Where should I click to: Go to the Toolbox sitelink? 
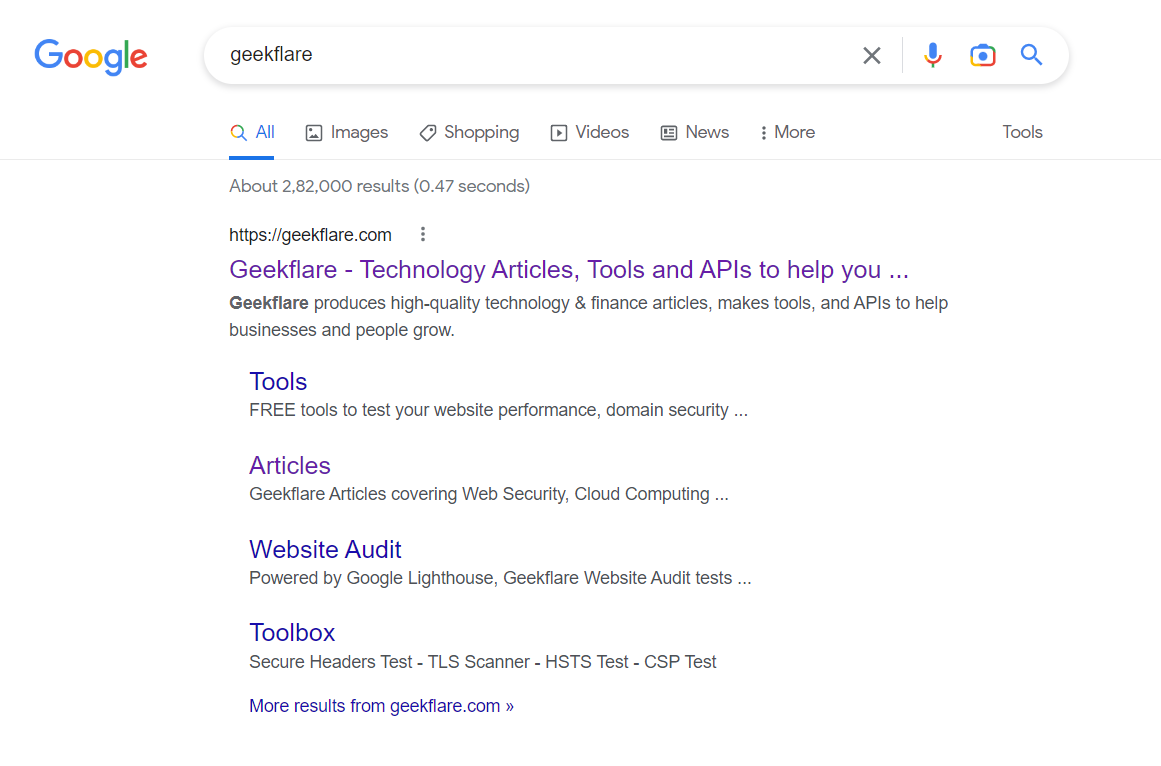292,633
